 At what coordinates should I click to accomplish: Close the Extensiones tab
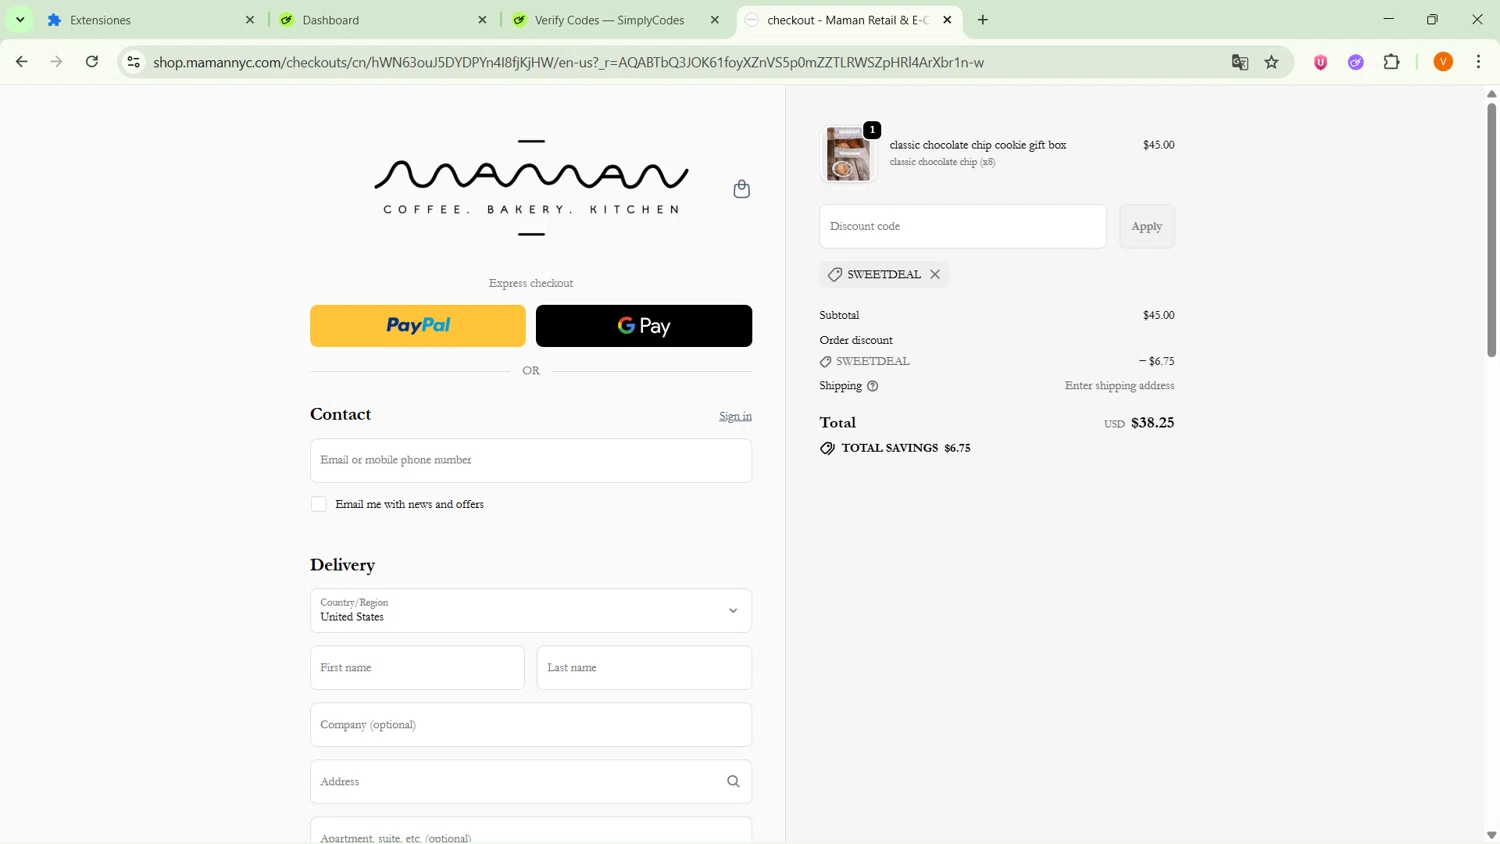[x=250, y=20]
